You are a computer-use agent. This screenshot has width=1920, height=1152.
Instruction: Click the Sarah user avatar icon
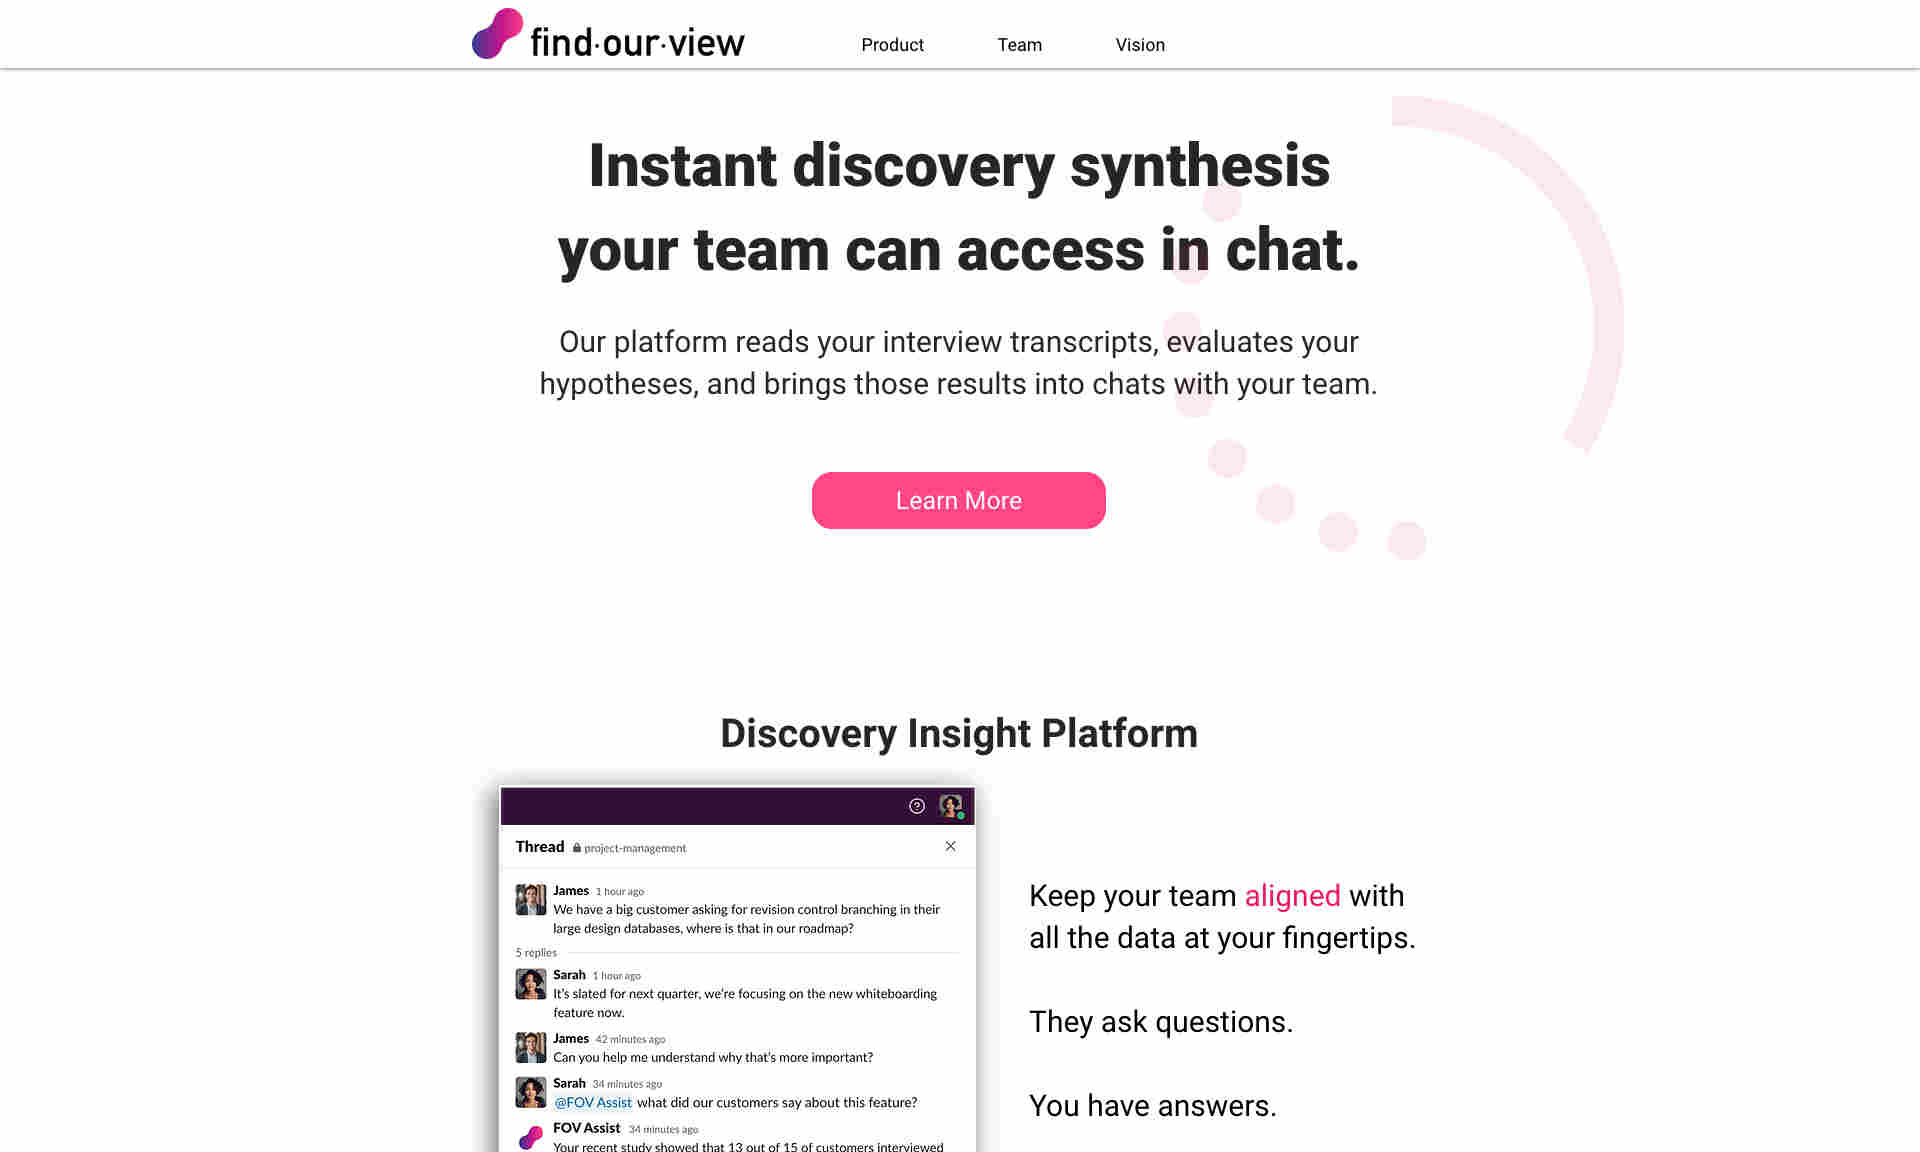click(x=529, y=983)
